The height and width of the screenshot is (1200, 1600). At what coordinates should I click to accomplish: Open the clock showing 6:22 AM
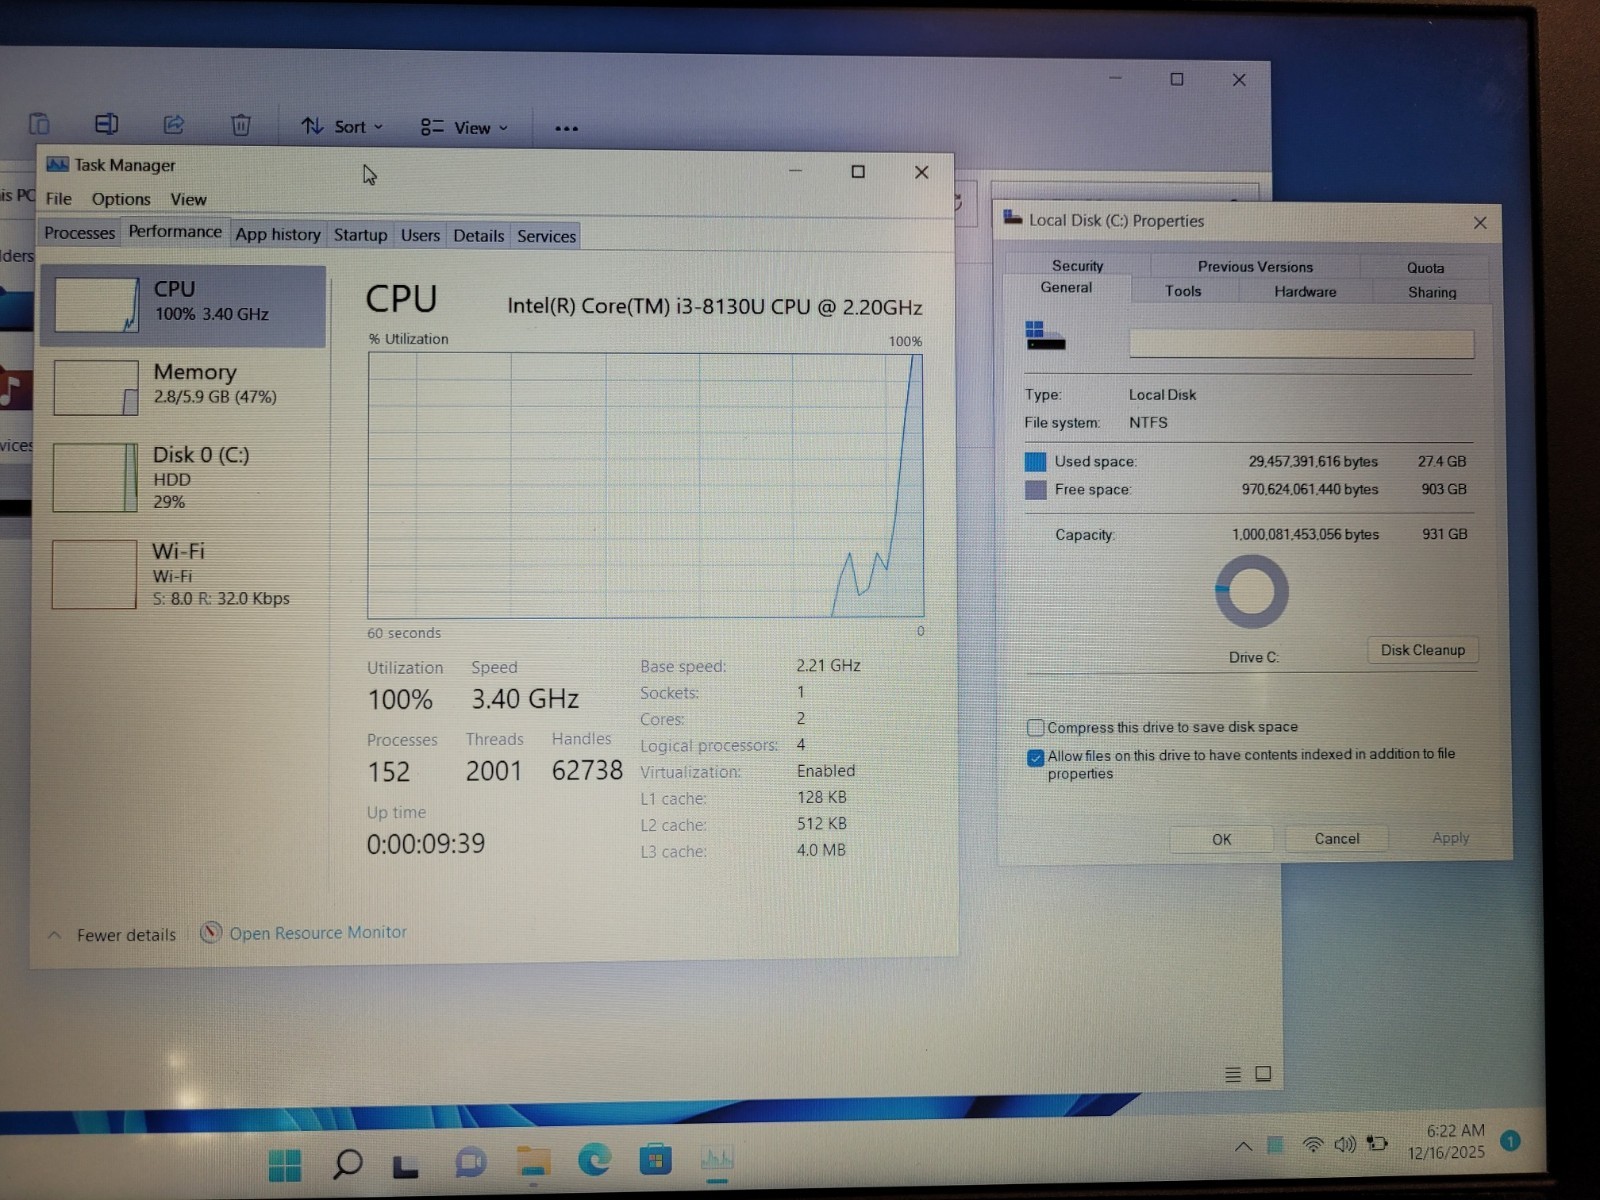(1446, 1141)
